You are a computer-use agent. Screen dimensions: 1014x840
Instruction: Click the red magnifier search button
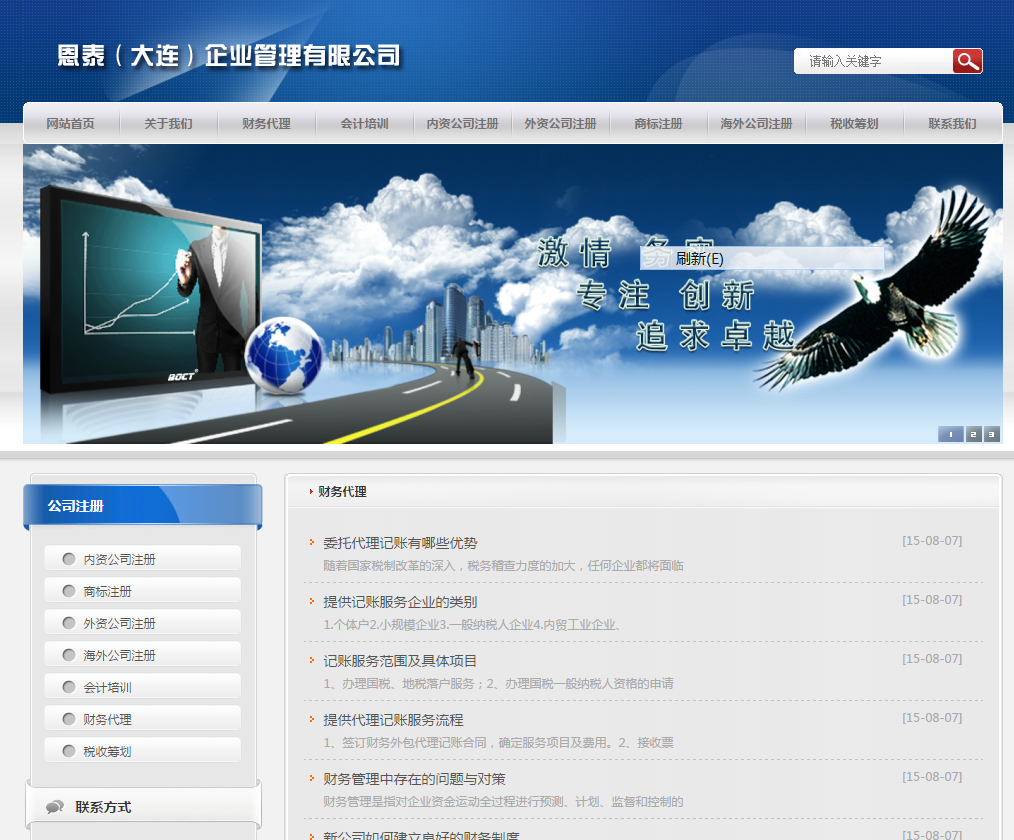click(x=967, y=61)
